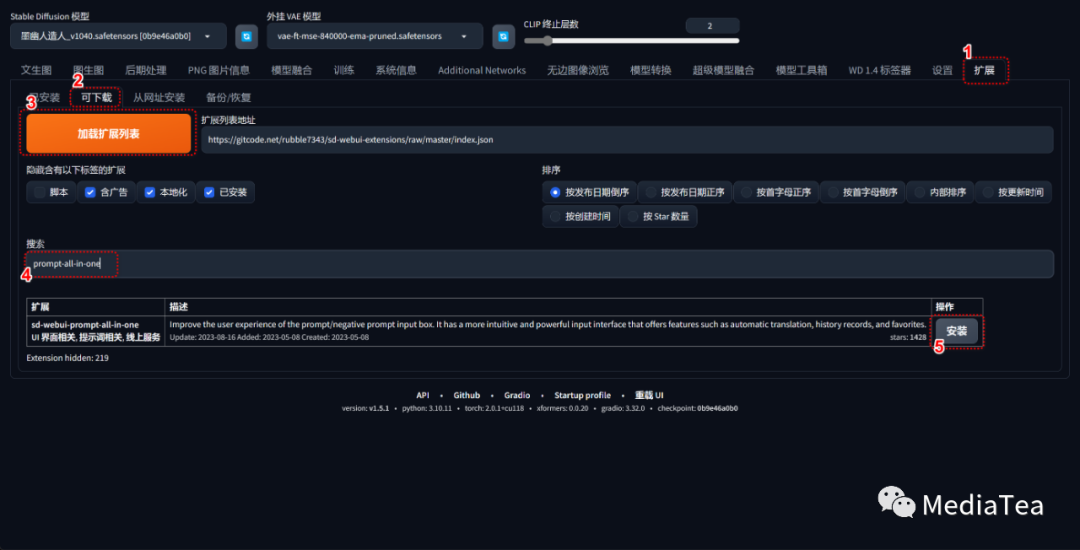Refresh the external VAE model list

tap(503, 36)
